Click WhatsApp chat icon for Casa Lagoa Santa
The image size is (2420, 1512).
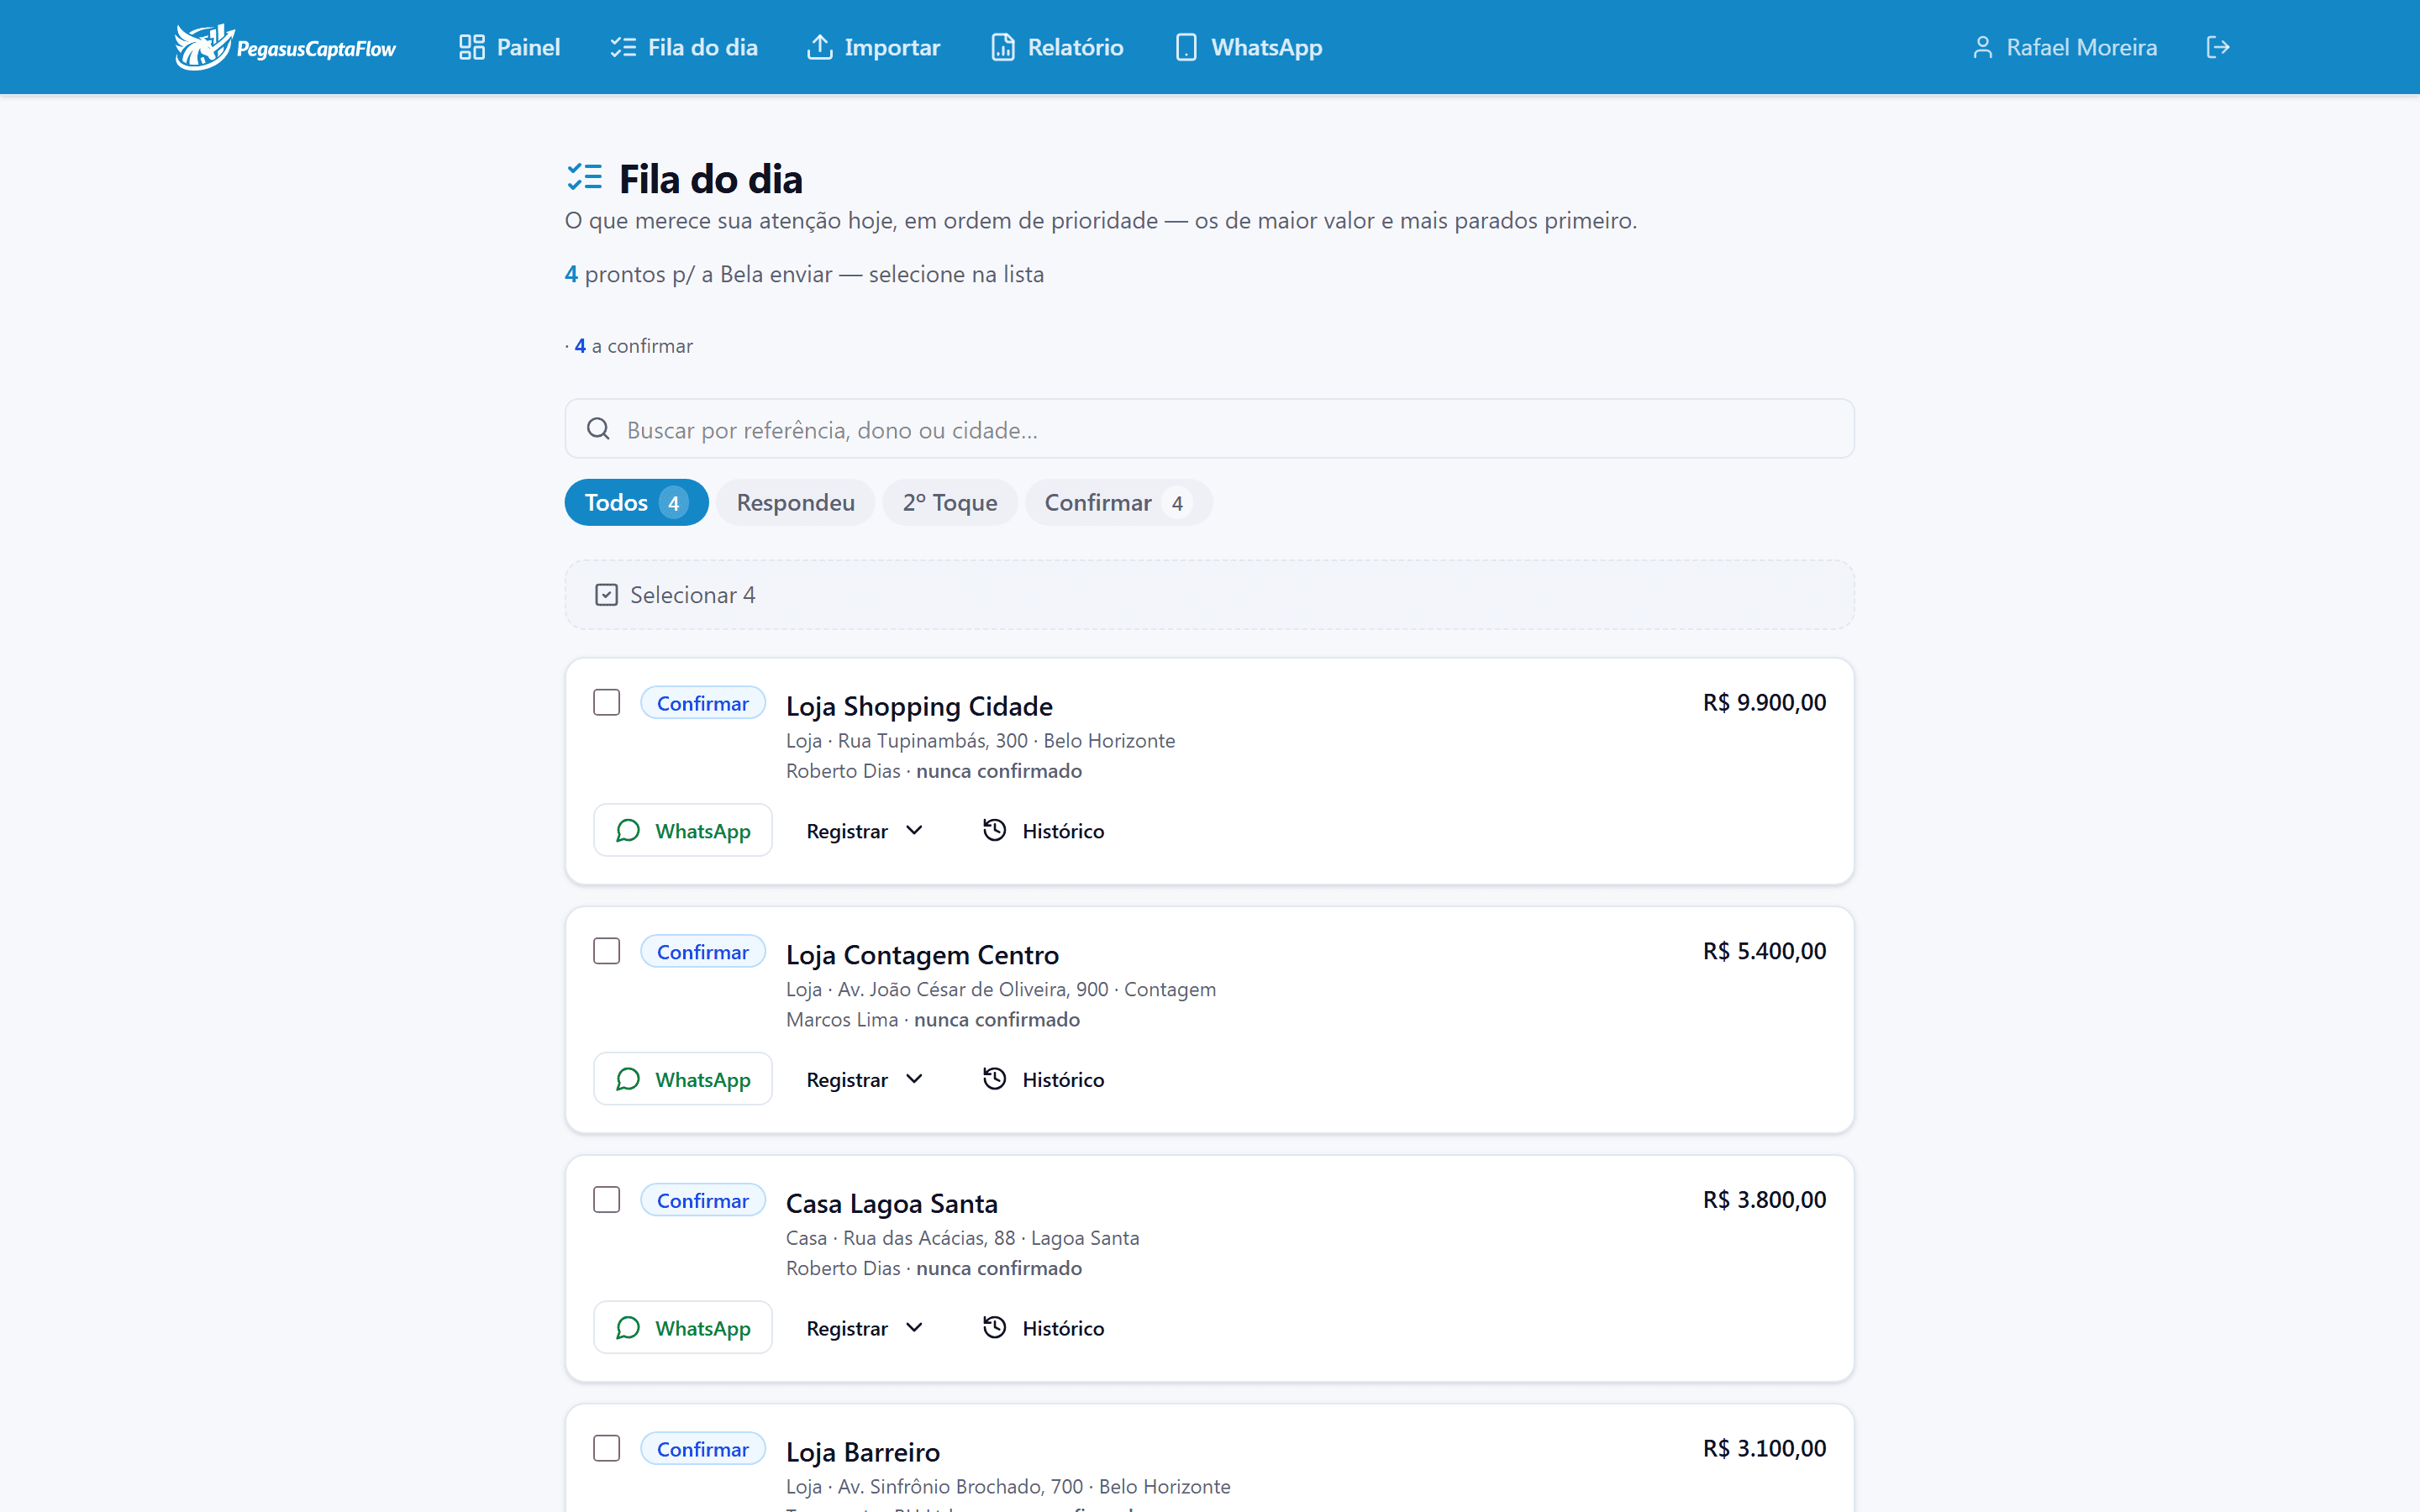(x=628, y=1328)
